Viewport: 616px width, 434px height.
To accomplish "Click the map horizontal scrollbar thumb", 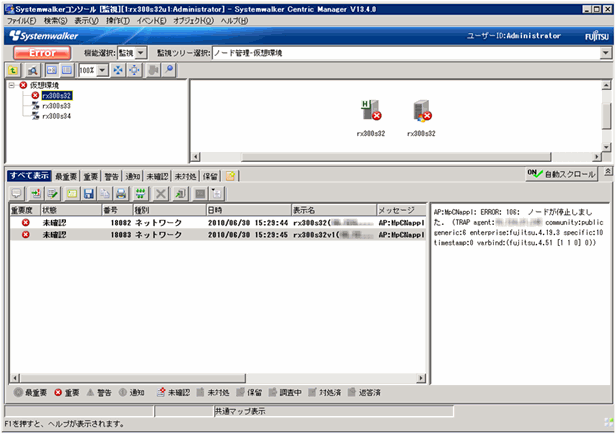I will pyautogui.click(x=396, y=157).
